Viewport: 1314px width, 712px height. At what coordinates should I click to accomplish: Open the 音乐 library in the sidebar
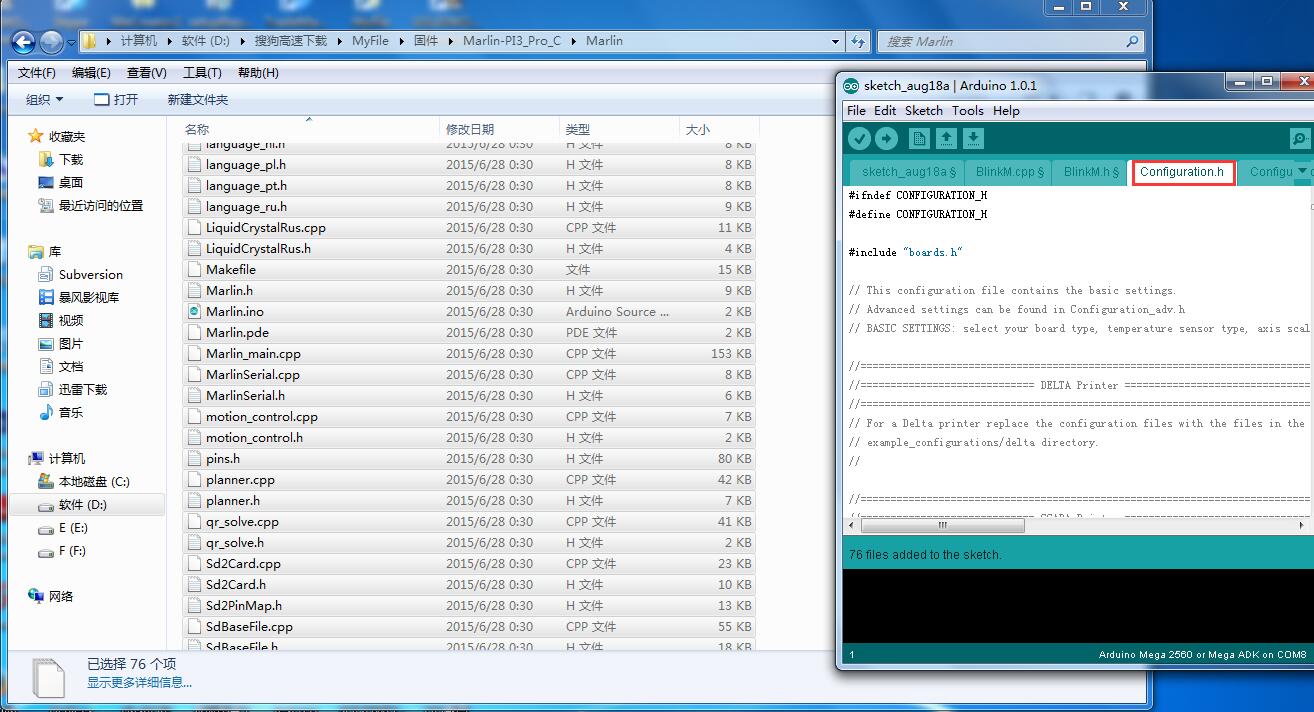tap(70, 412)
